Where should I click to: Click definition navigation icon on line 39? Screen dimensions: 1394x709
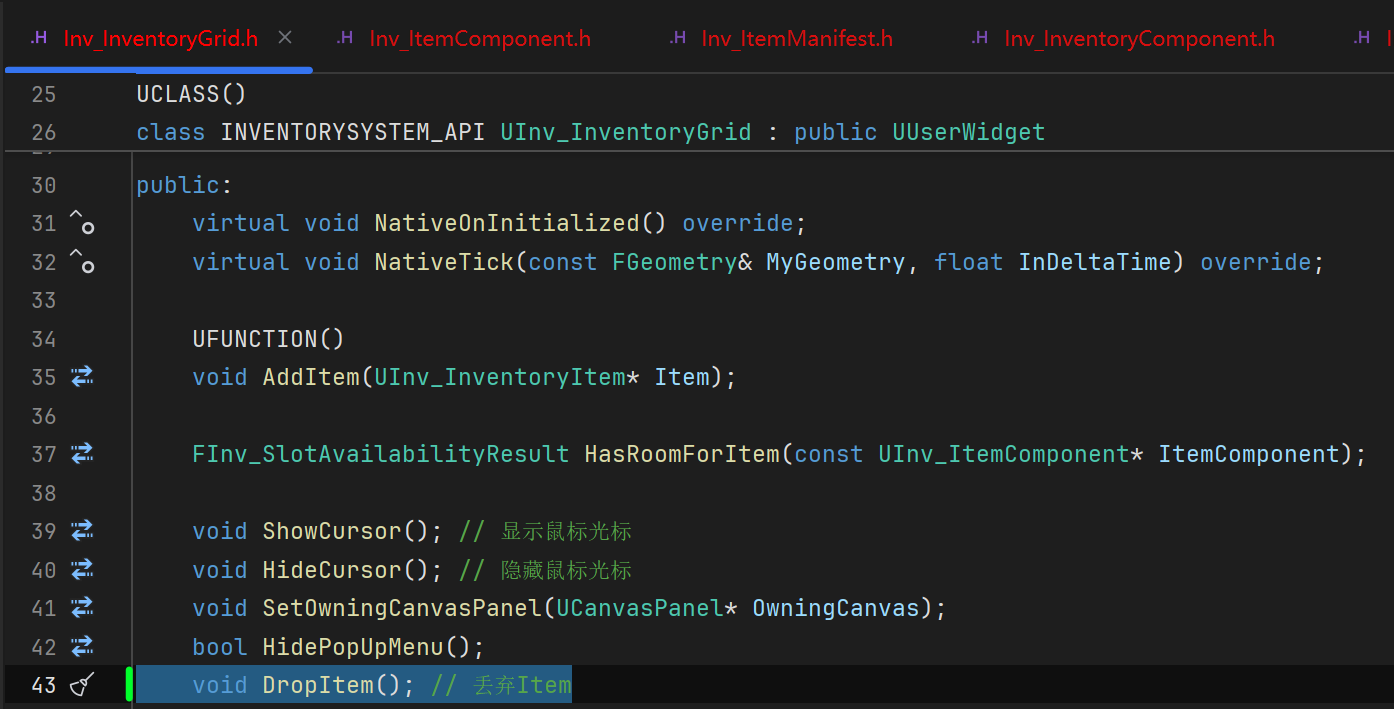(x=82, y=530)
